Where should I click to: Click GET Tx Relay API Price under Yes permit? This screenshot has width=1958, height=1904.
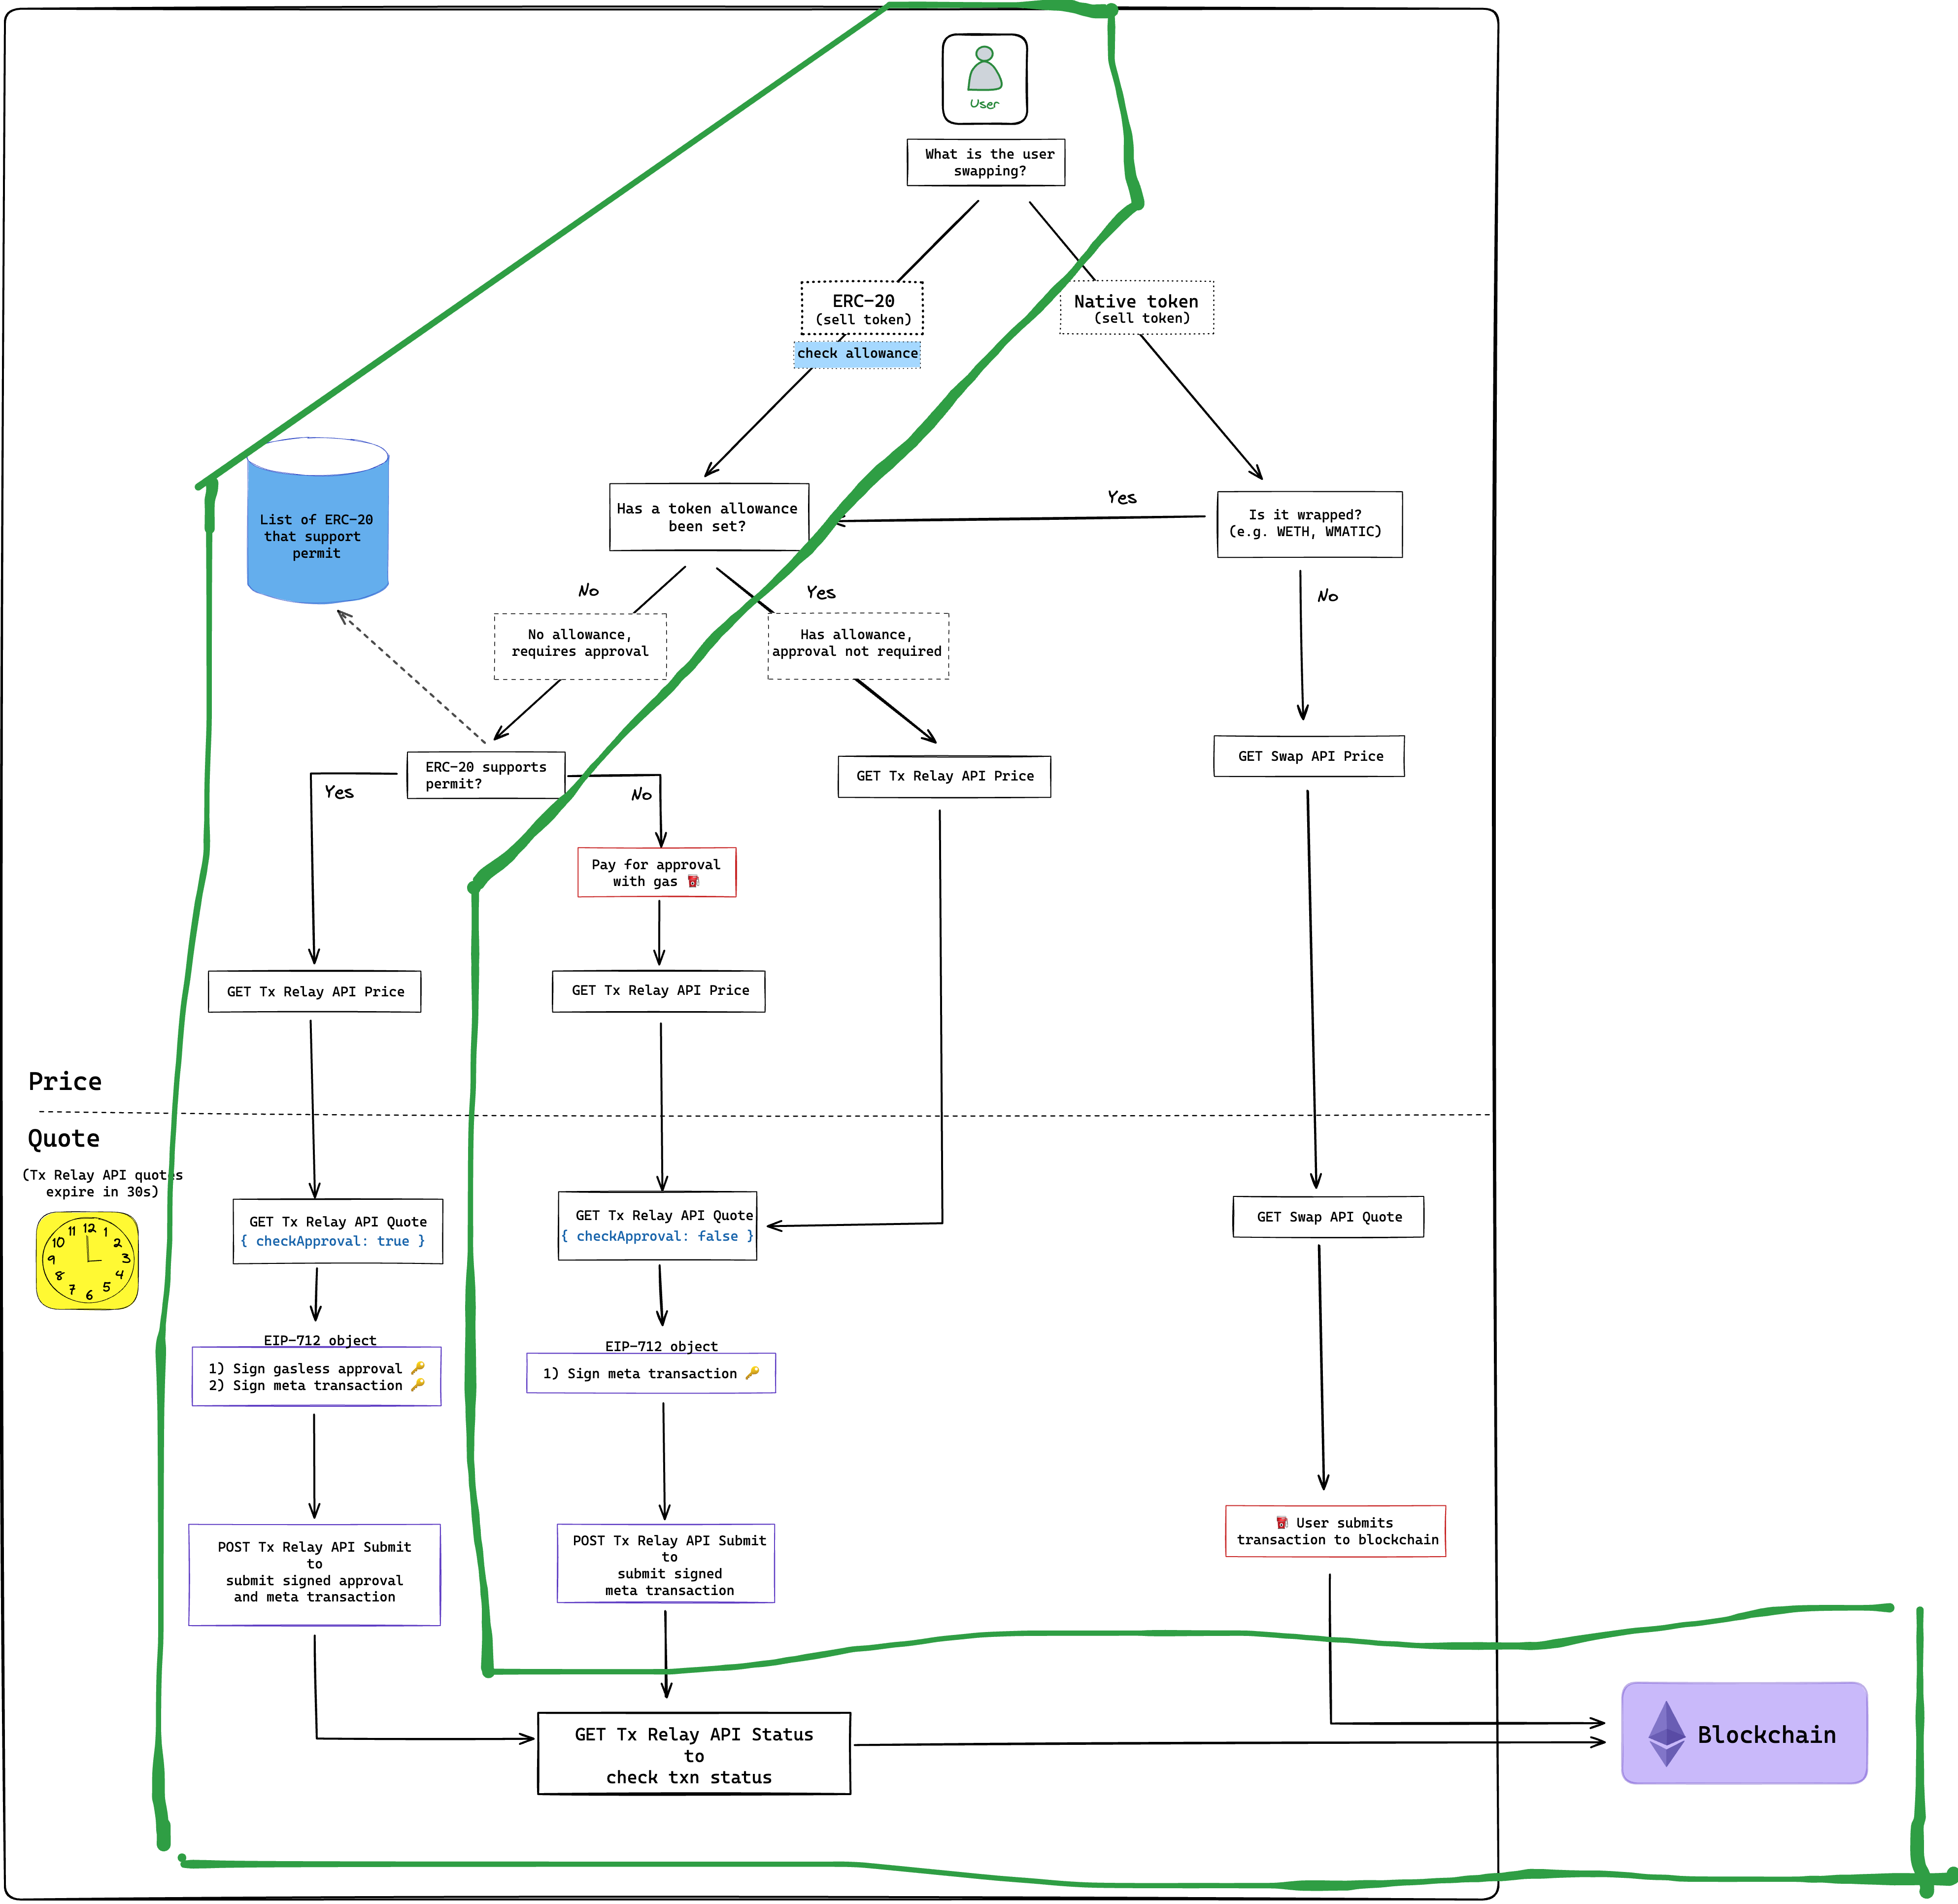314,991
